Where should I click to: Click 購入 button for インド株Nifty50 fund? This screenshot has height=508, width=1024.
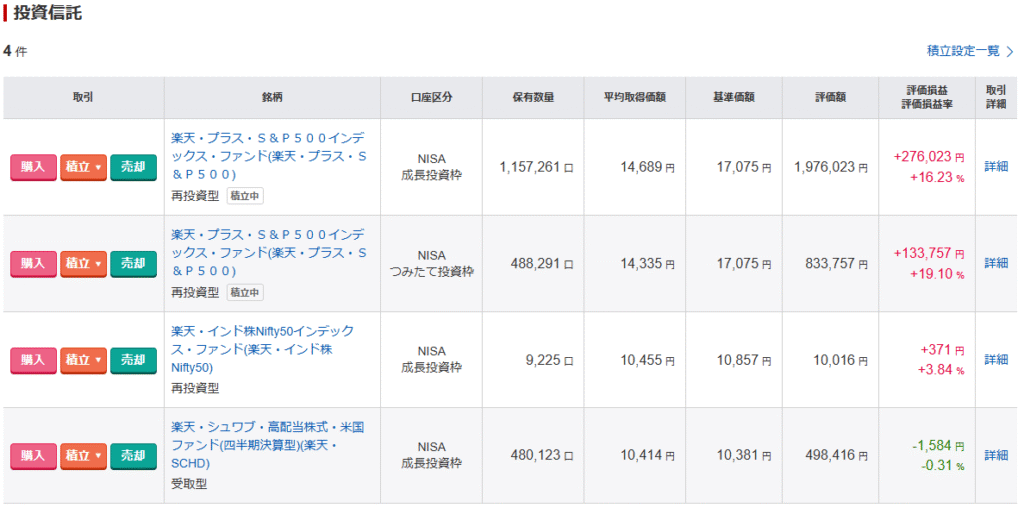33,360
